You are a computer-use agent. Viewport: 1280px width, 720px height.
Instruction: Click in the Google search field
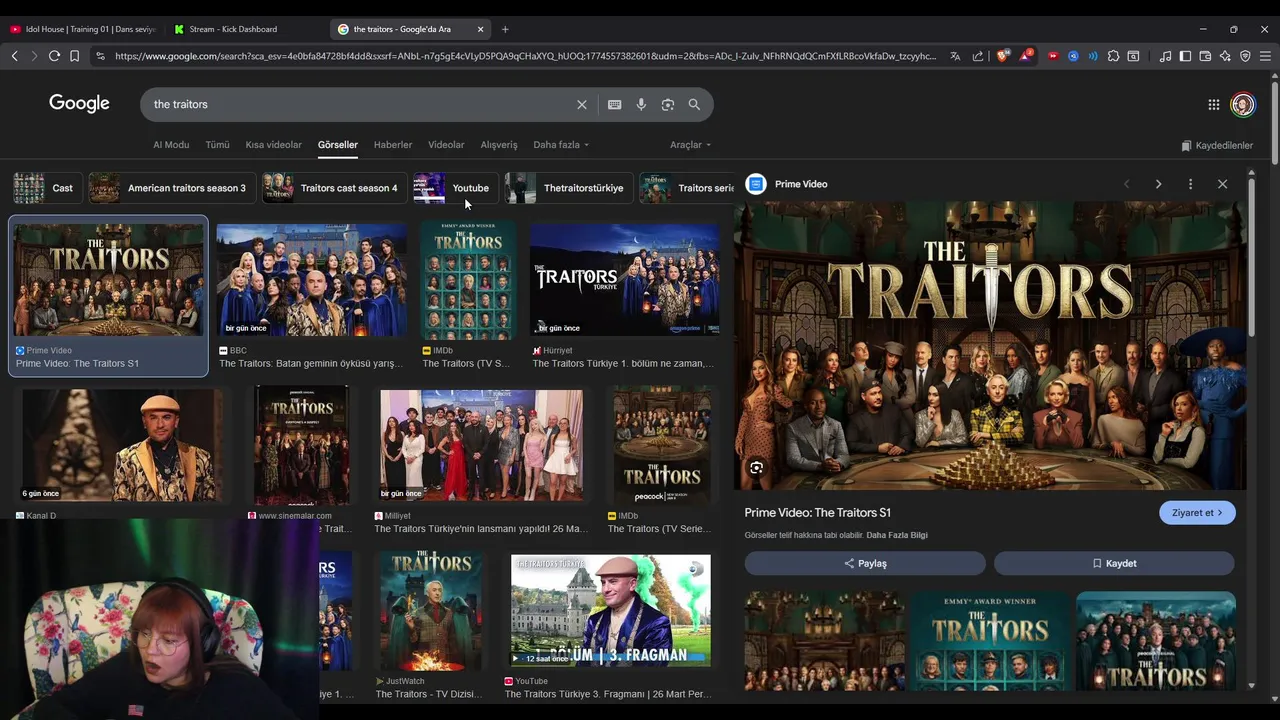[360, 104]
